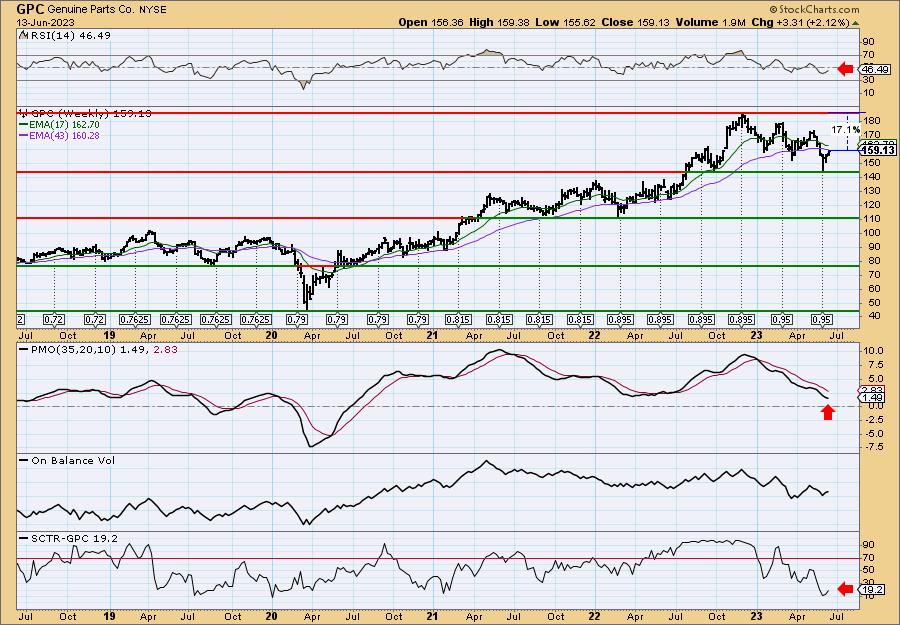Click the 19.2 SCTR axis value tag
The height and width of the screenshot is (625, 900).
pos(871,589)
